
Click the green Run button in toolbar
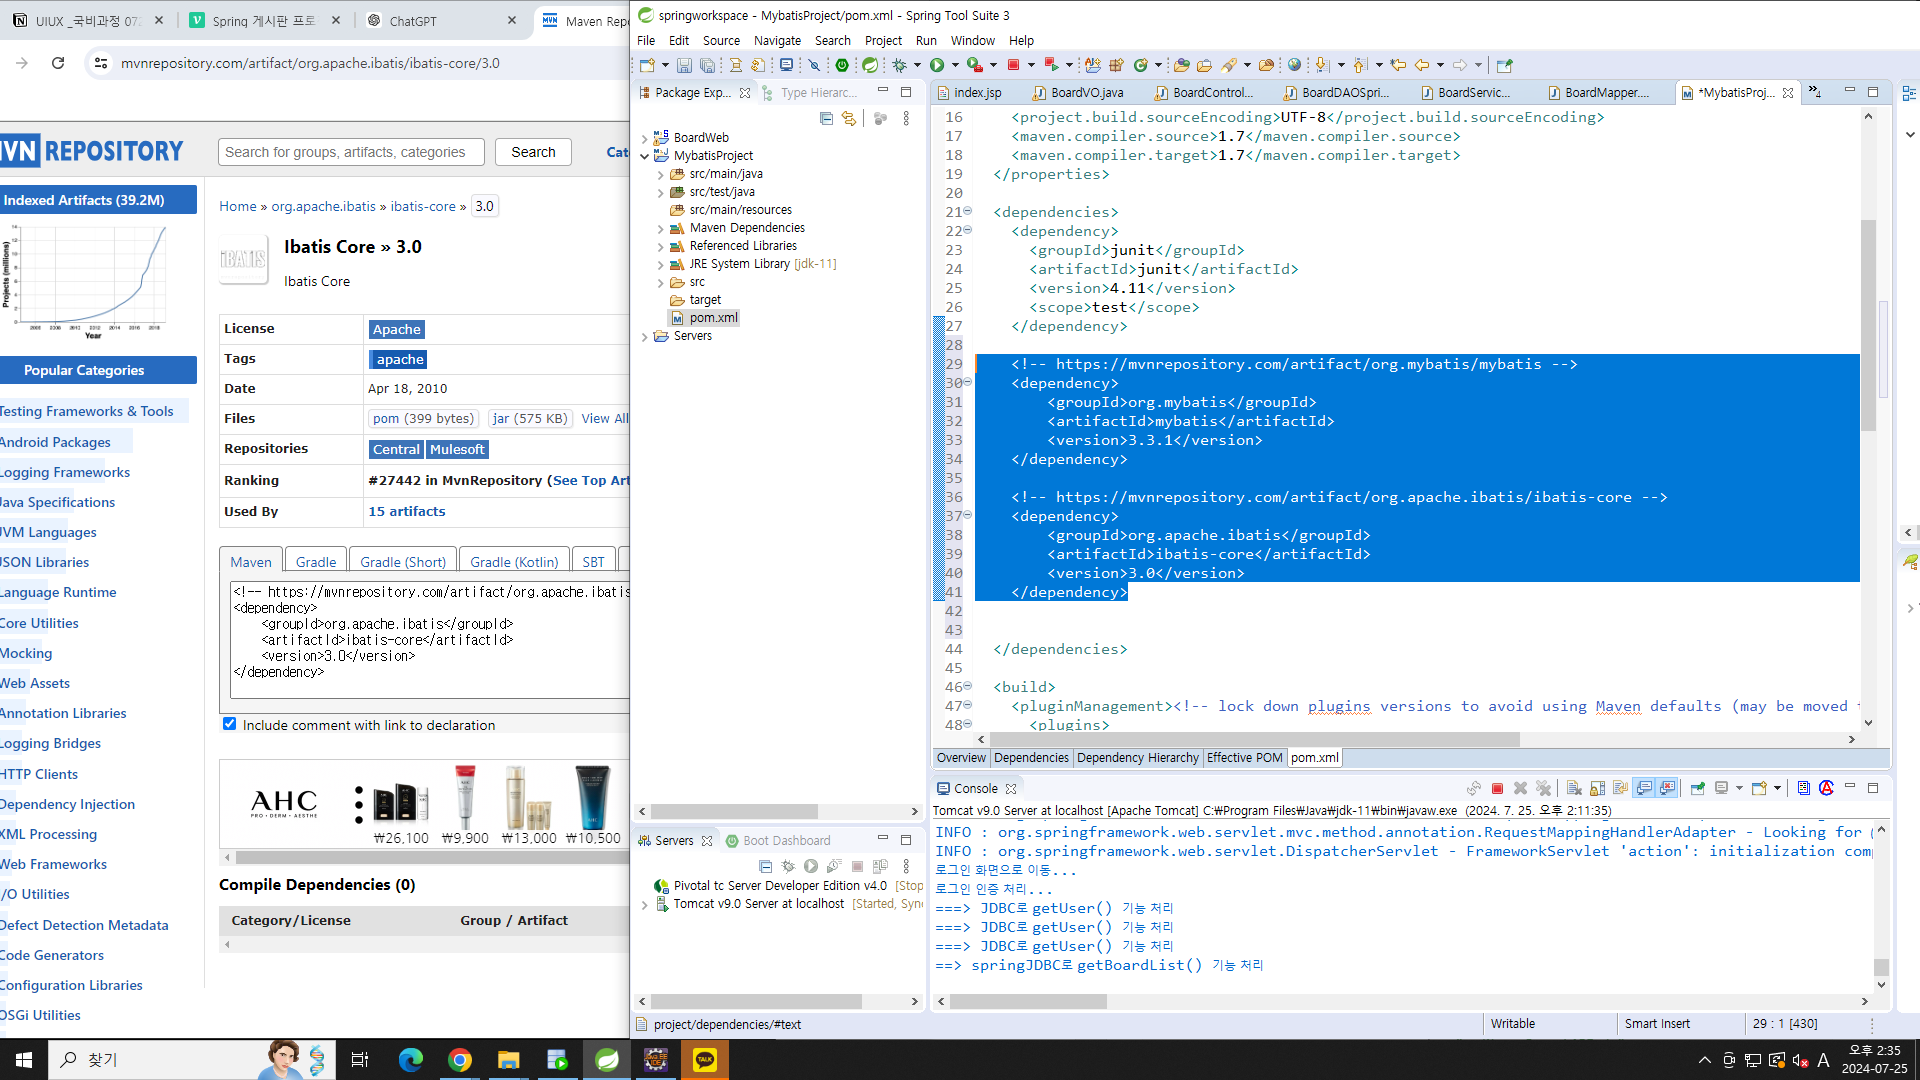click(937, 65)
